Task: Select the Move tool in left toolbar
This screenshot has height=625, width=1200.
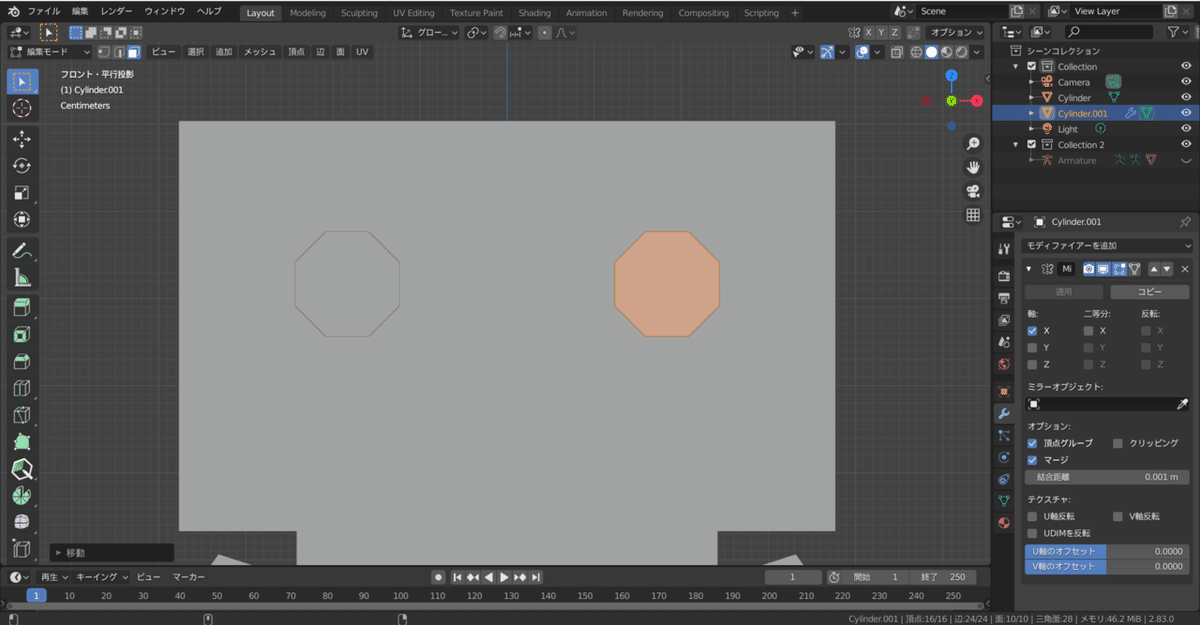Action: 22,139
